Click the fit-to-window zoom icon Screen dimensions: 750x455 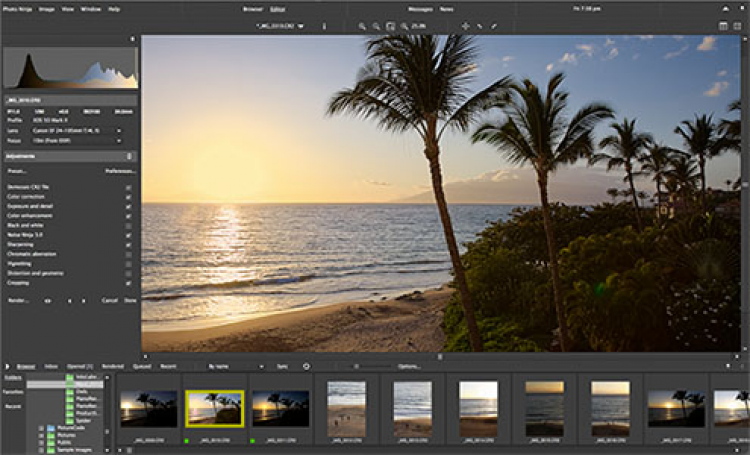click(x=390, y=25)
